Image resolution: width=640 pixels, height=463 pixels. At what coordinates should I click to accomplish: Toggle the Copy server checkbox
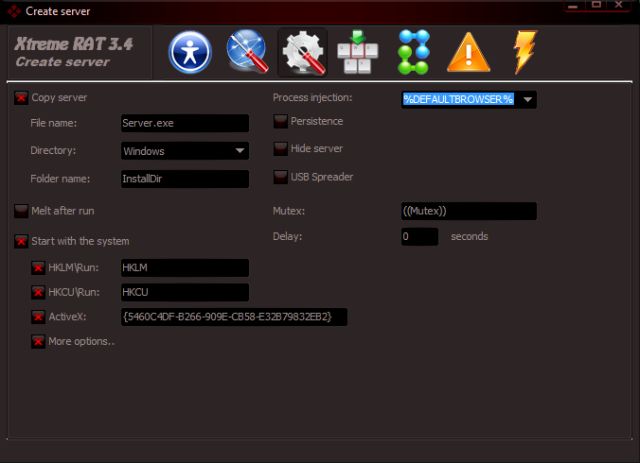tap(21, 98)
